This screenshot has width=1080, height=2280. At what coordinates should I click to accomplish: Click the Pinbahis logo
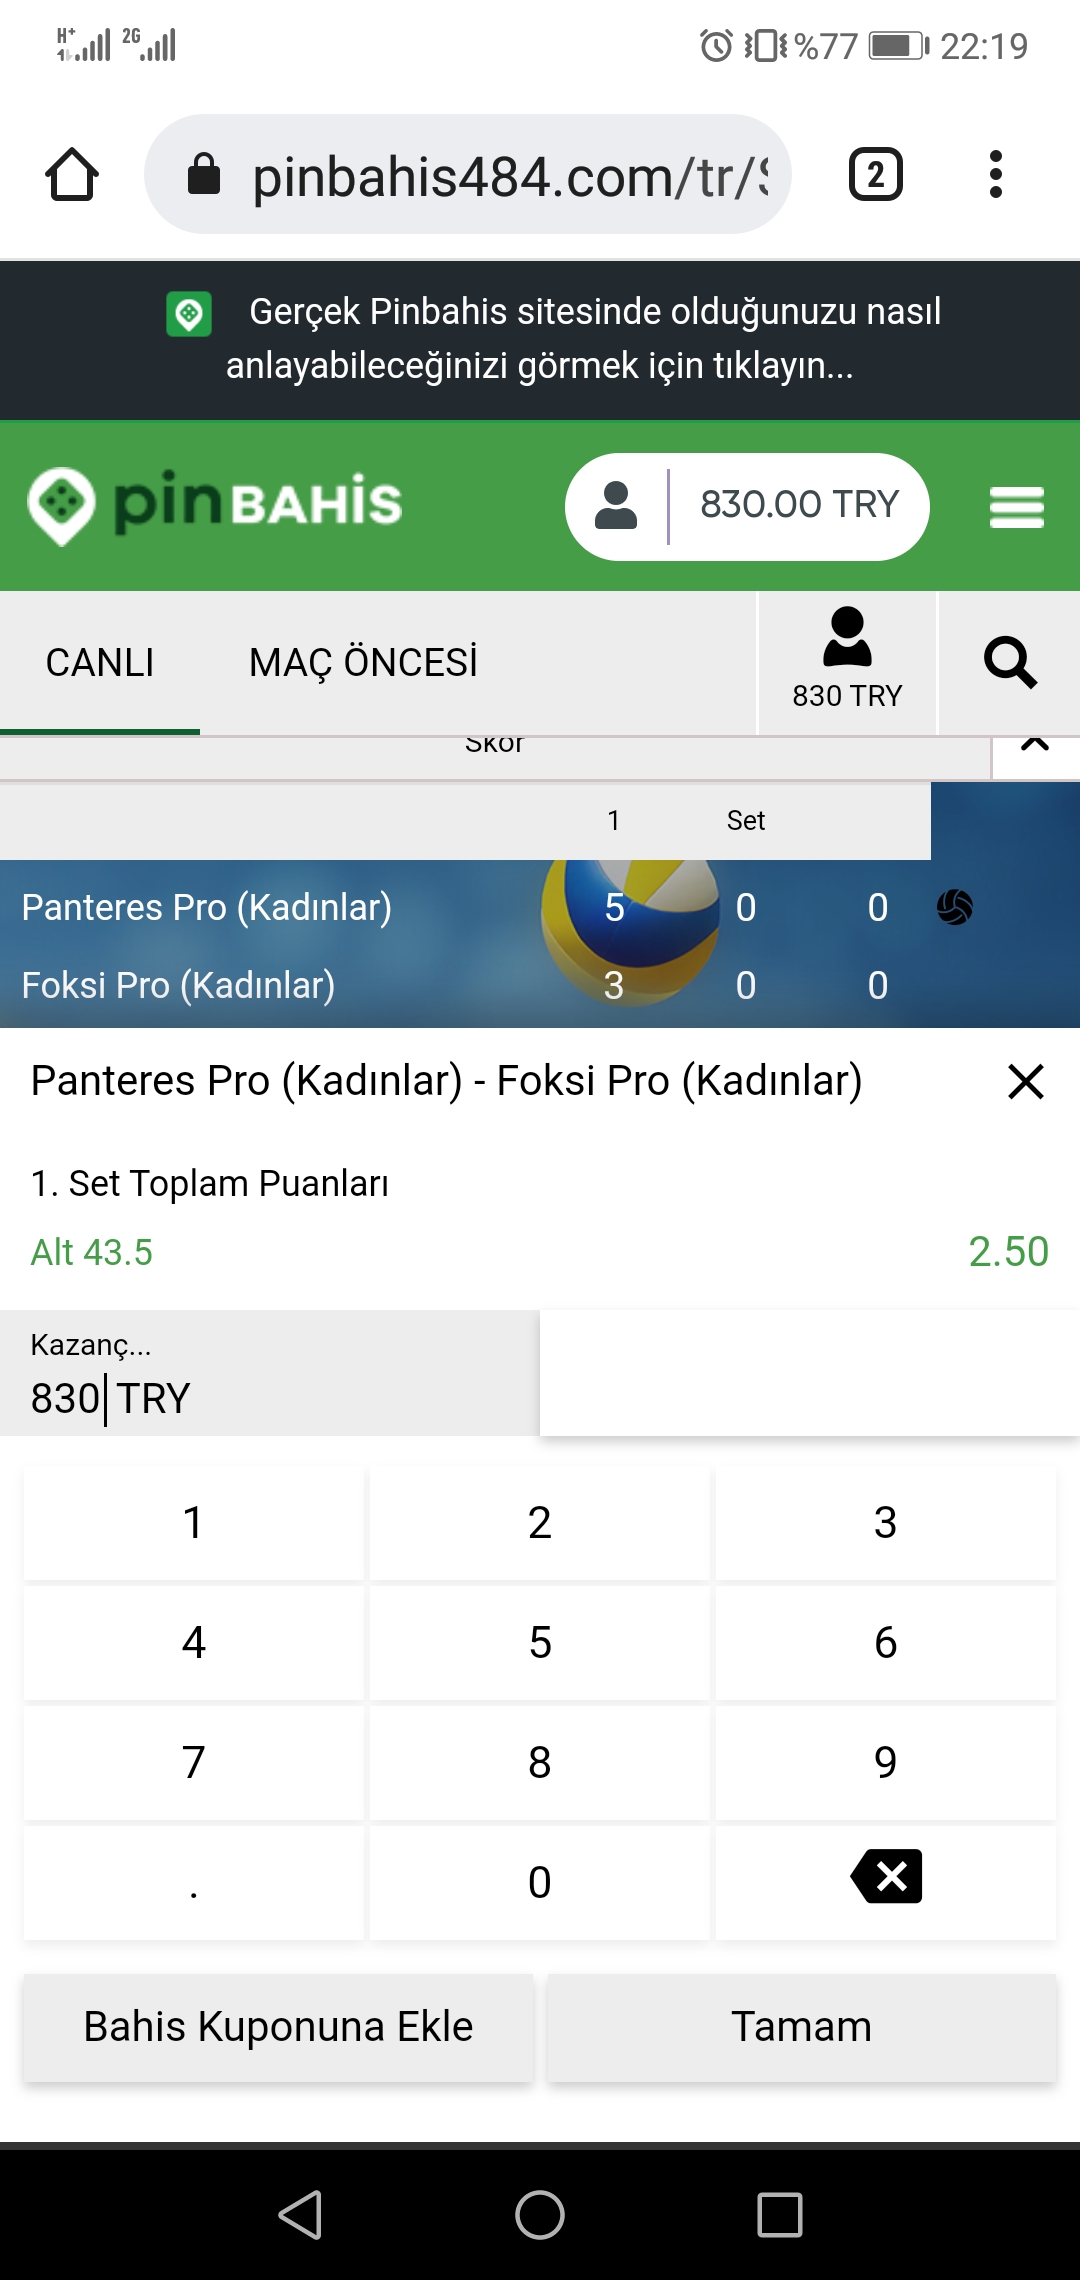(x=215, y=505)
